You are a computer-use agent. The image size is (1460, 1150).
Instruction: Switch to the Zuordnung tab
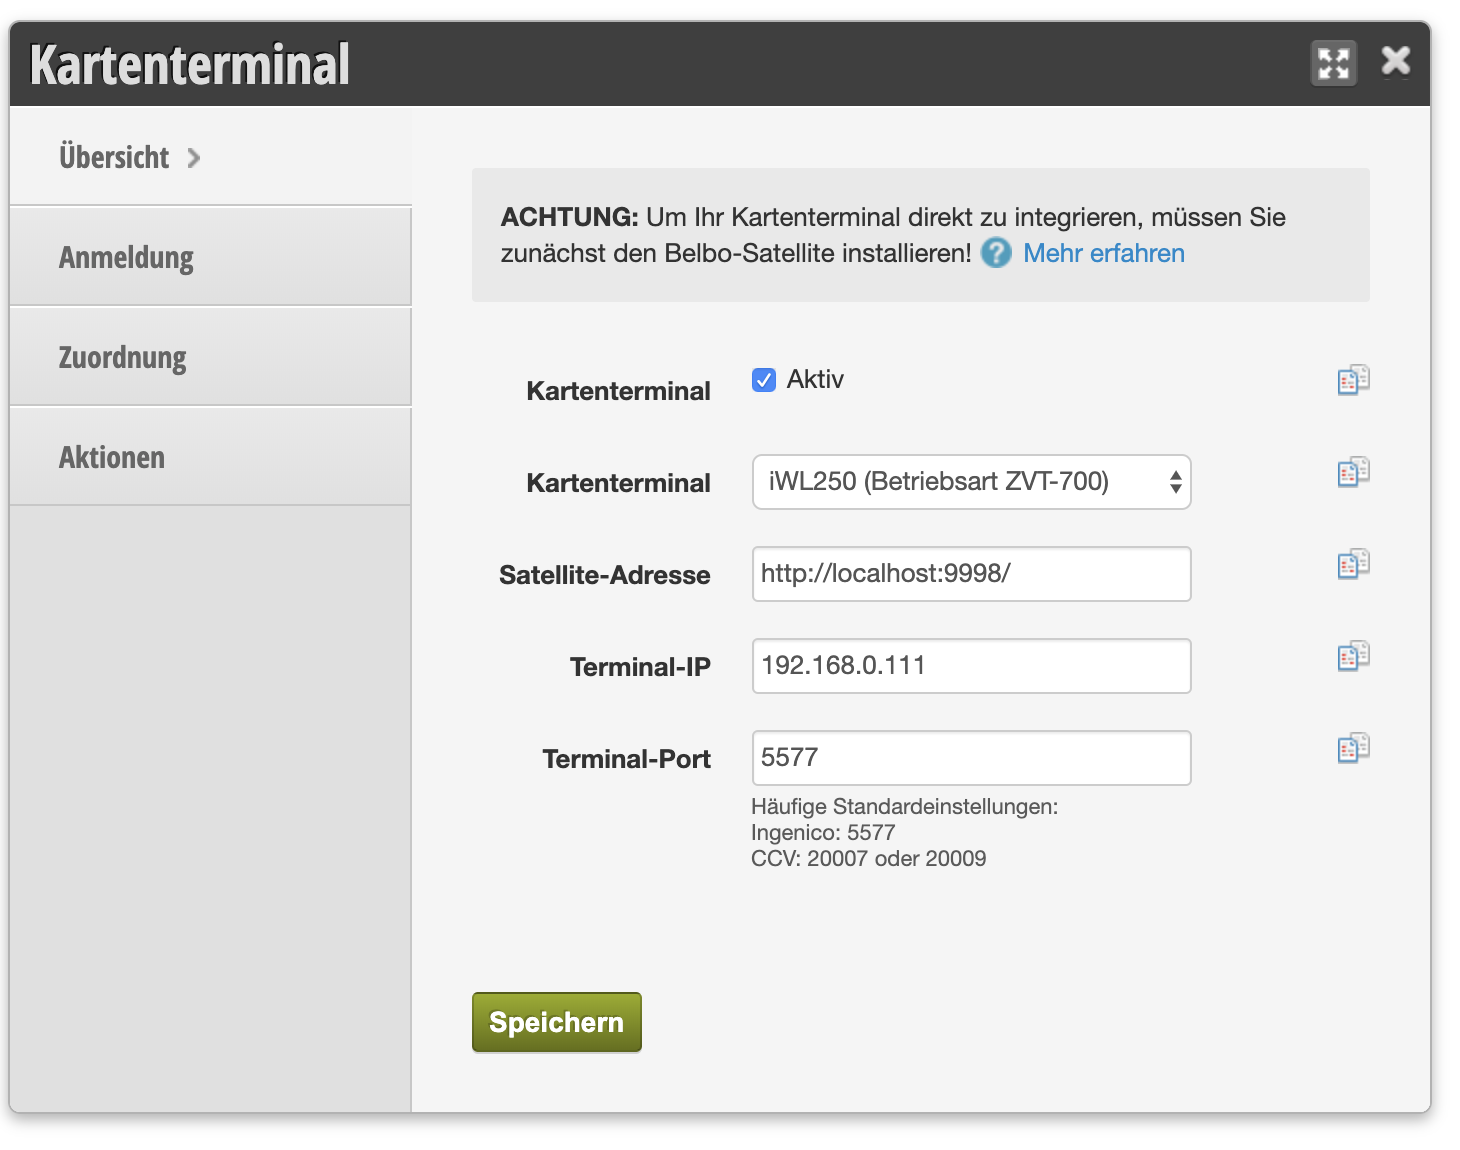123,357
